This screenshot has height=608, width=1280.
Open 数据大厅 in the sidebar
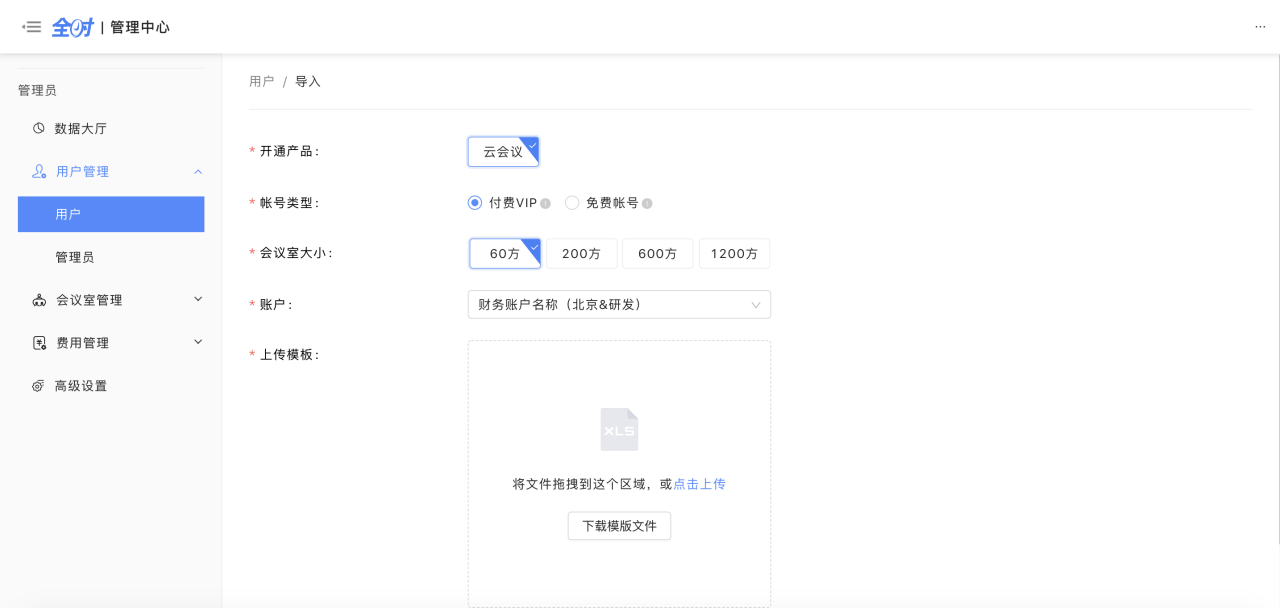(x=81, y=129)
